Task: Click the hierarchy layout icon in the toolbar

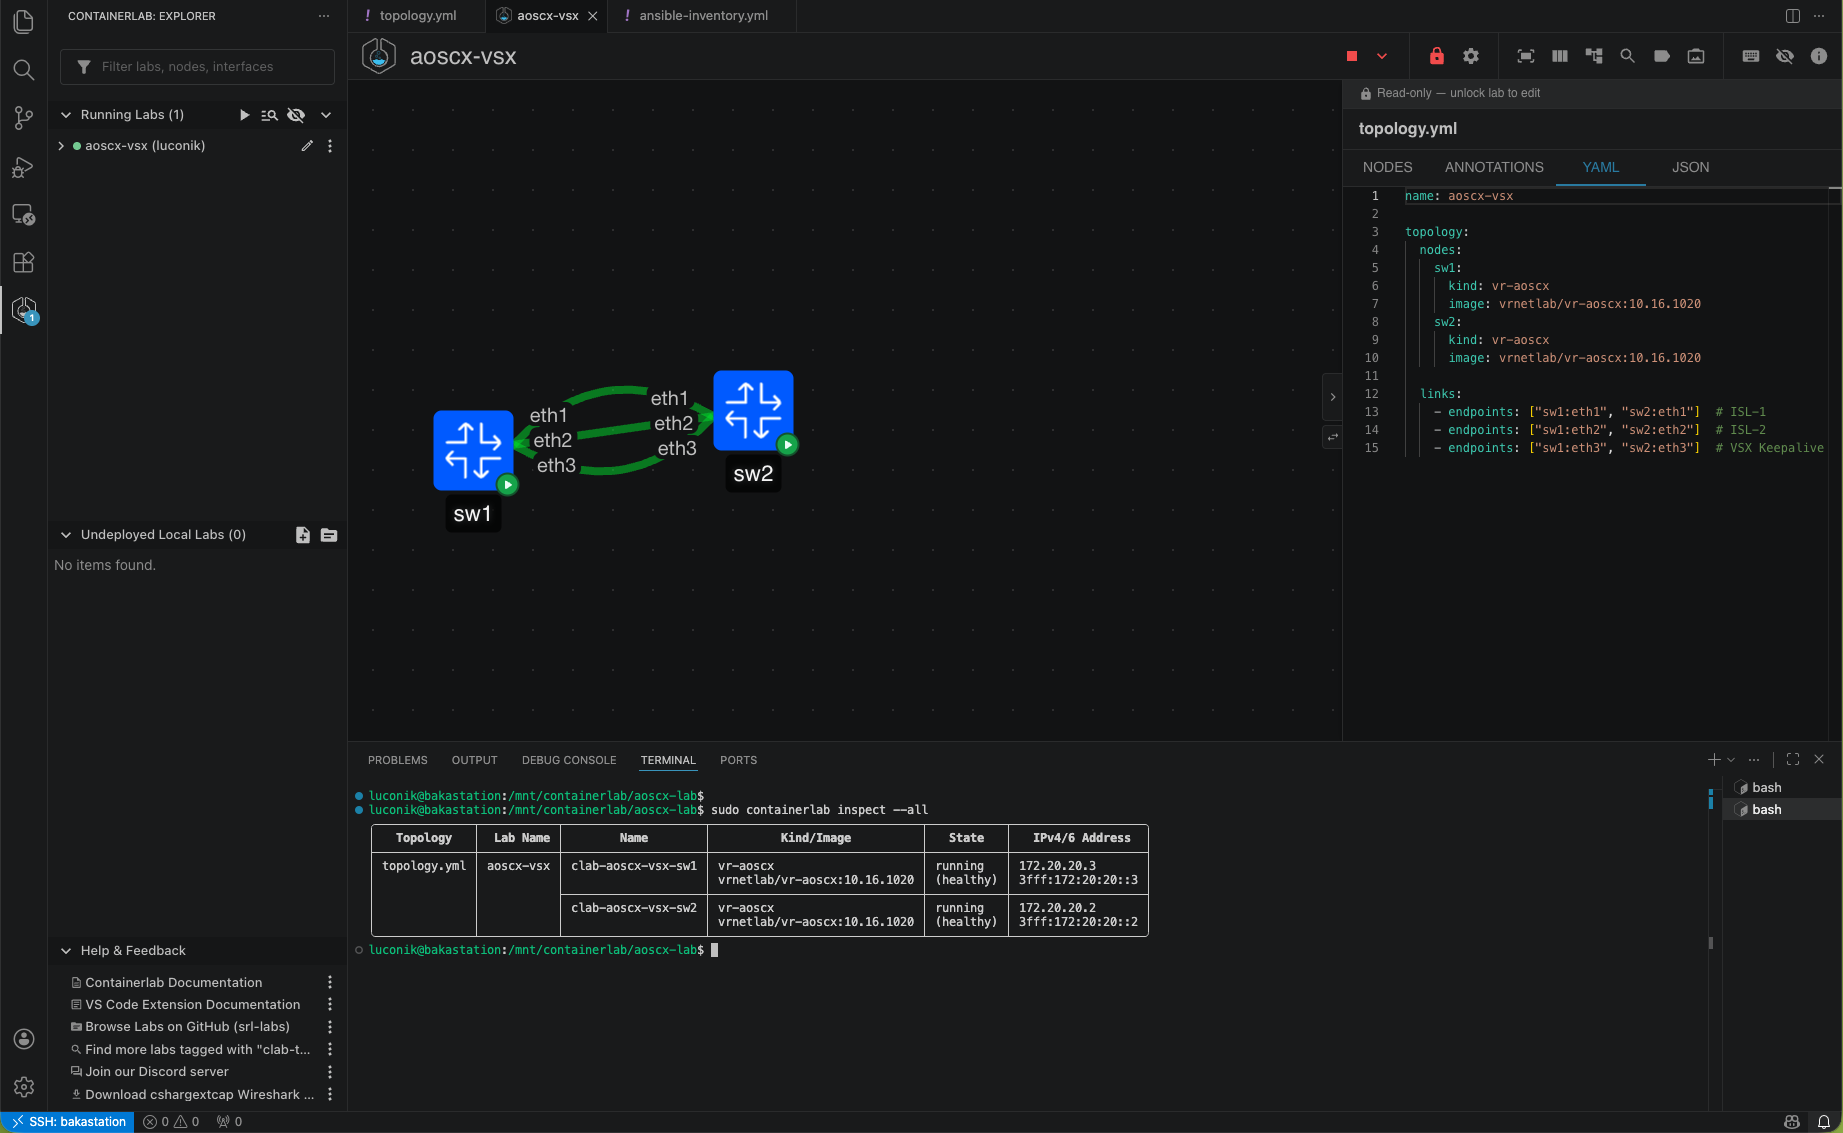Action: pyautogui.click(x=1594, y=56)
